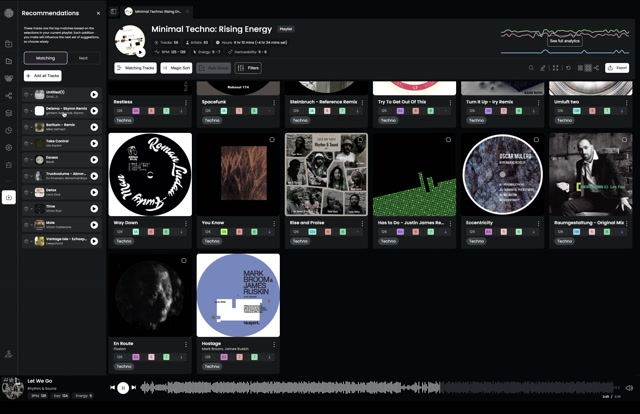This screenshot has width=640, height=414.
Task: Play the recommended track Take Control
Action: coord(94,143)
